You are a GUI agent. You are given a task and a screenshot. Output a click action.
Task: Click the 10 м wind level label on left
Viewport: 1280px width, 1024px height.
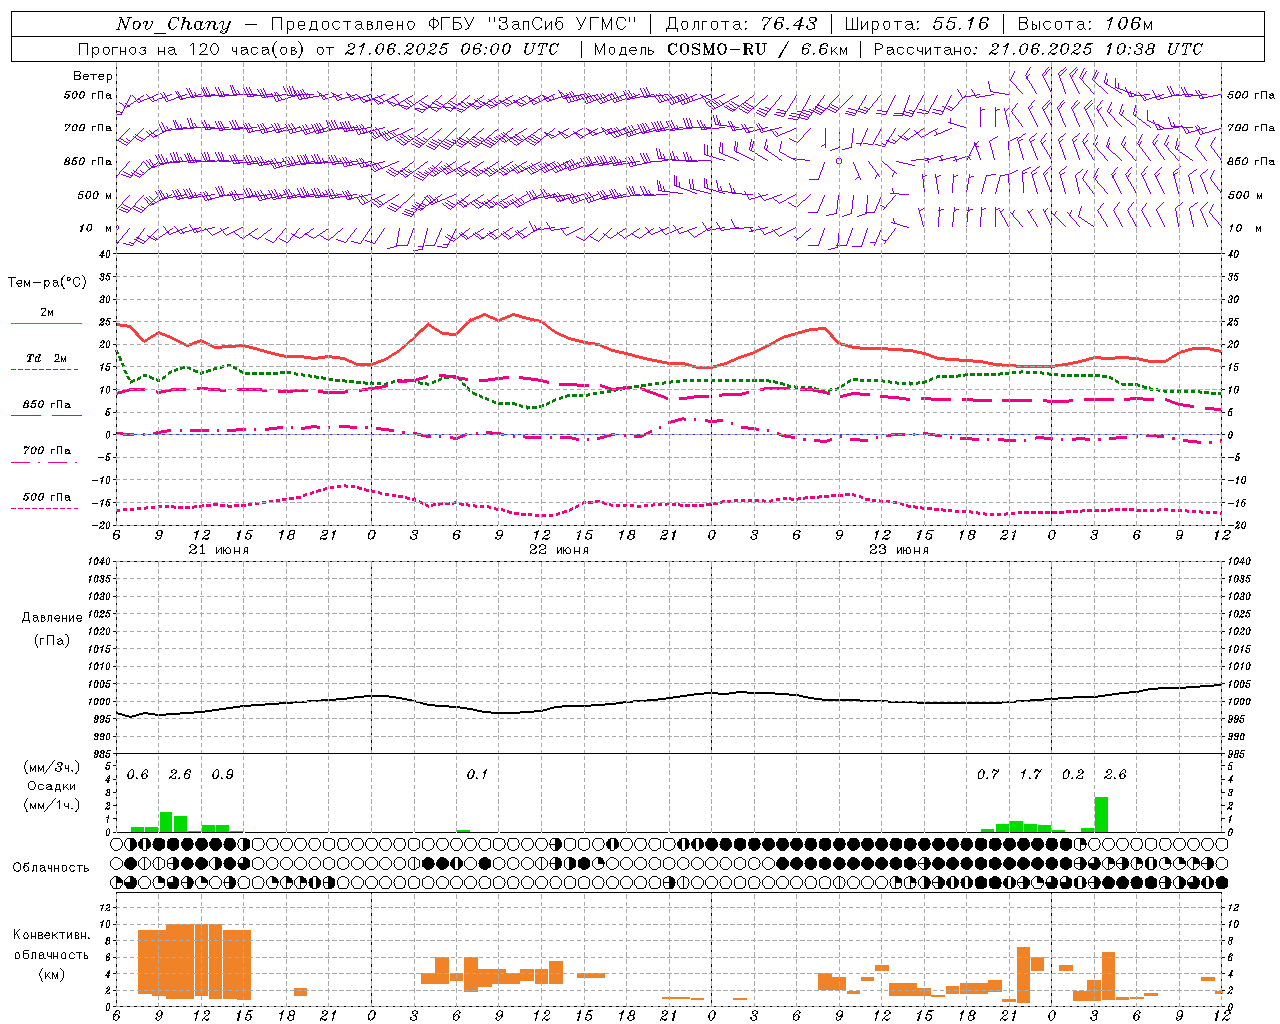96,228
